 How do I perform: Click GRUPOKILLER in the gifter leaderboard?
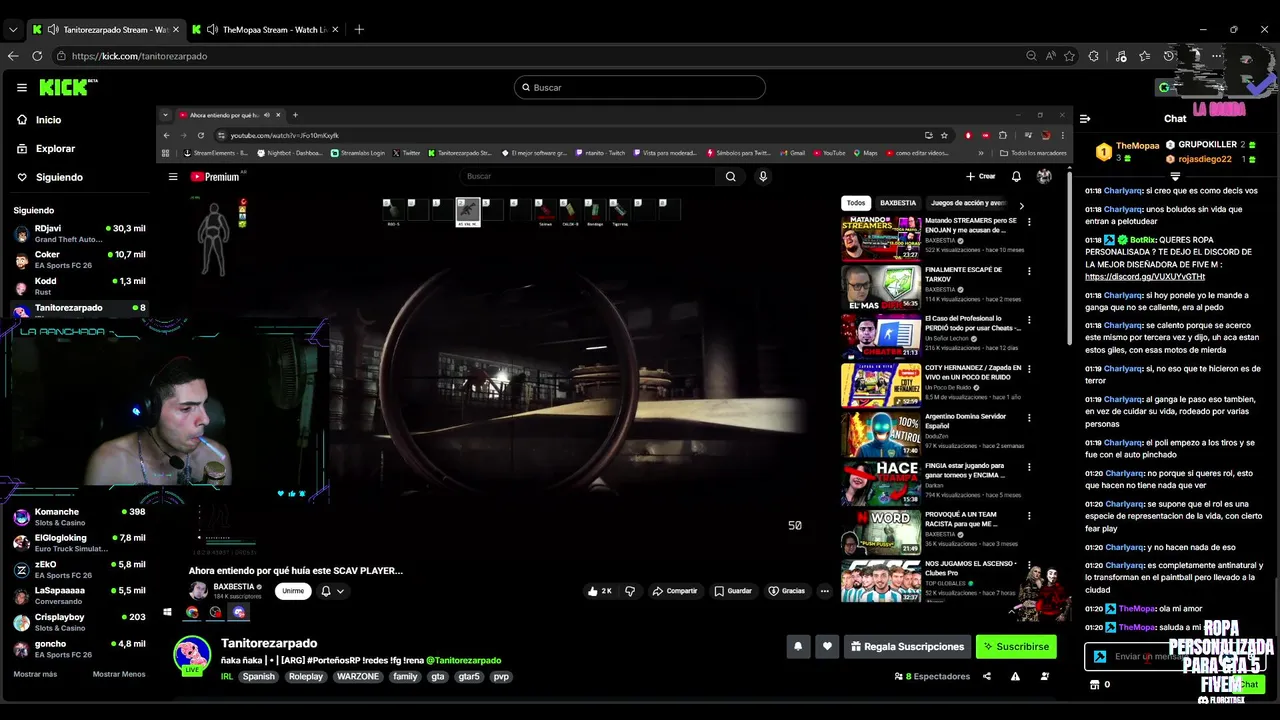pos(1210,145)
